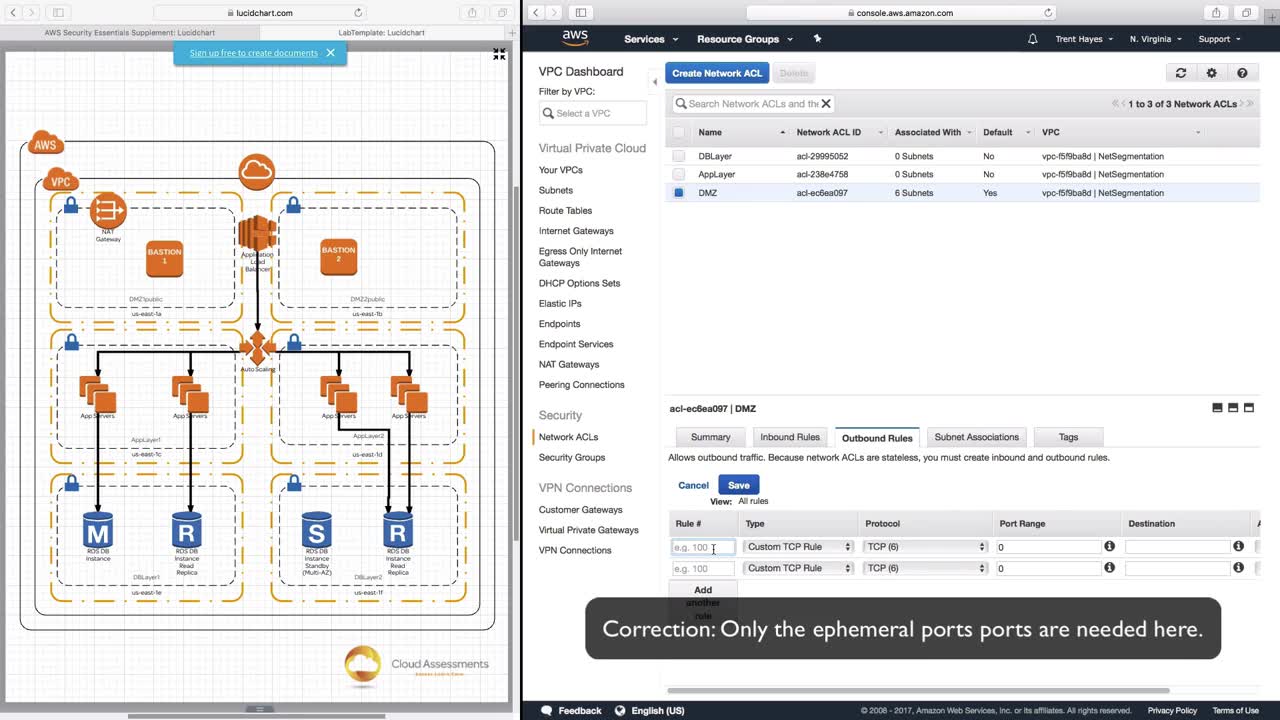
Task: Go back in the Lucidchart Safari window
Action: [13, 13]
